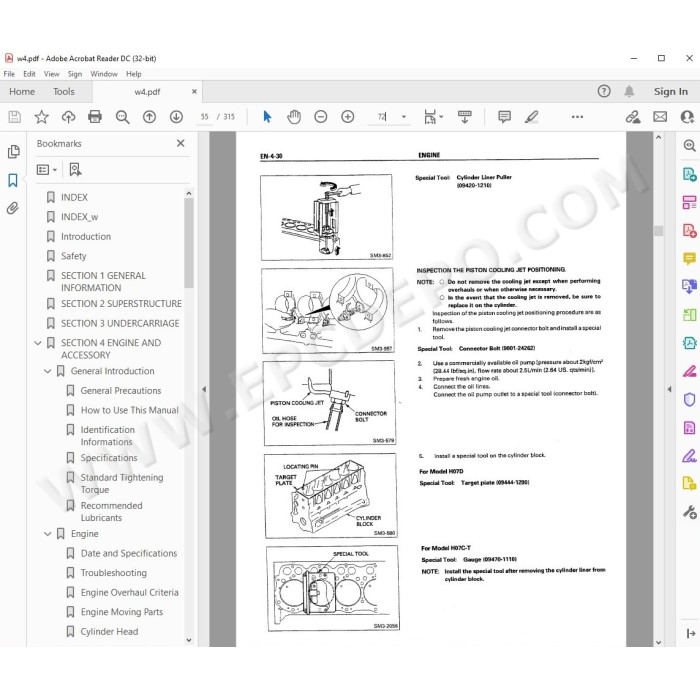The image size is (700, 700).
Task: Zoom in with the plus button
Action: 347,117
